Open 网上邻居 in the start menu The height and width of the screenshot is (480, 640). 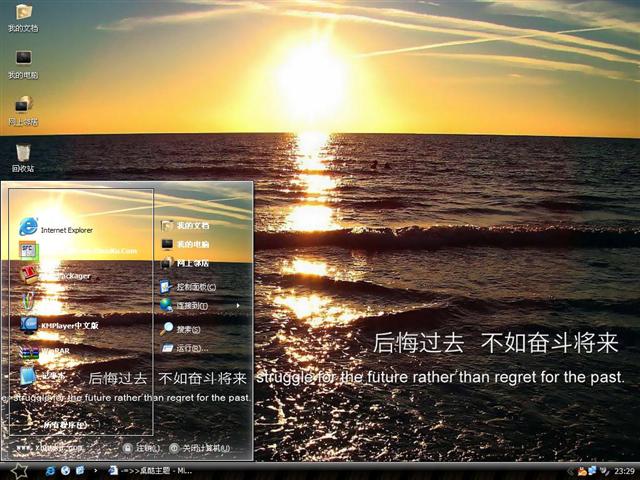pyautogui.click(x=185, y=263)
